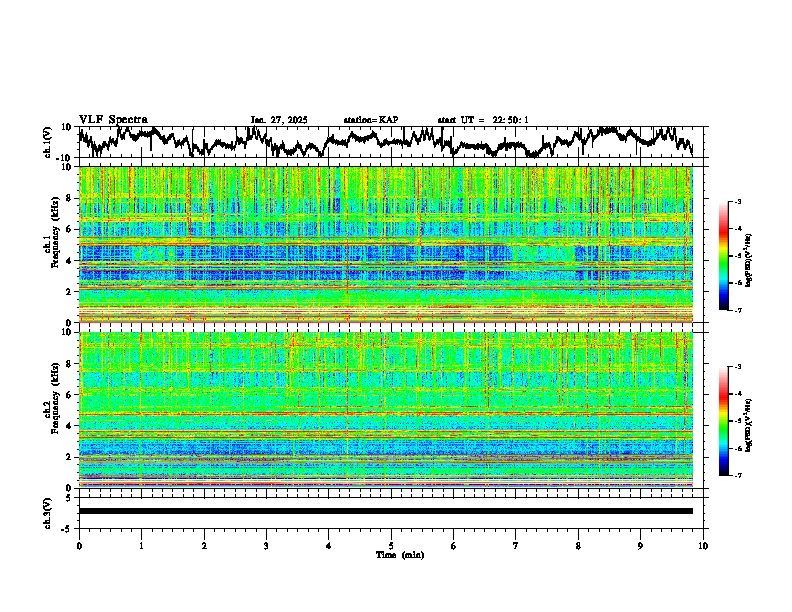This screenshot has width=792, height=612.
Task: Click the "ch.3(V)" axis label
Action: [x=48, y=513]
